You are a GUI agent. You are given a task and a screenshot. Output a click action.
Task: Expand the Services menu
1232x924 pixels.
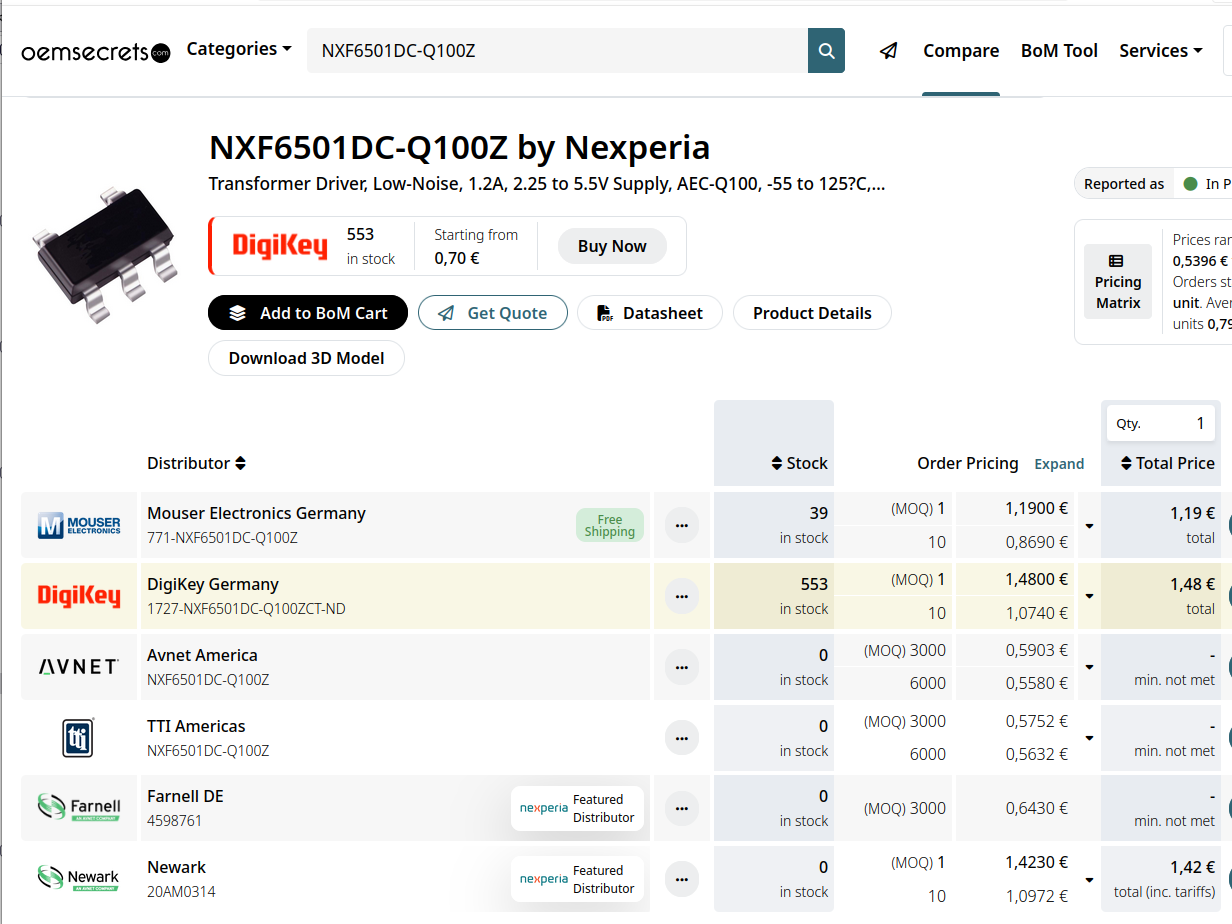click(1160, 51)
